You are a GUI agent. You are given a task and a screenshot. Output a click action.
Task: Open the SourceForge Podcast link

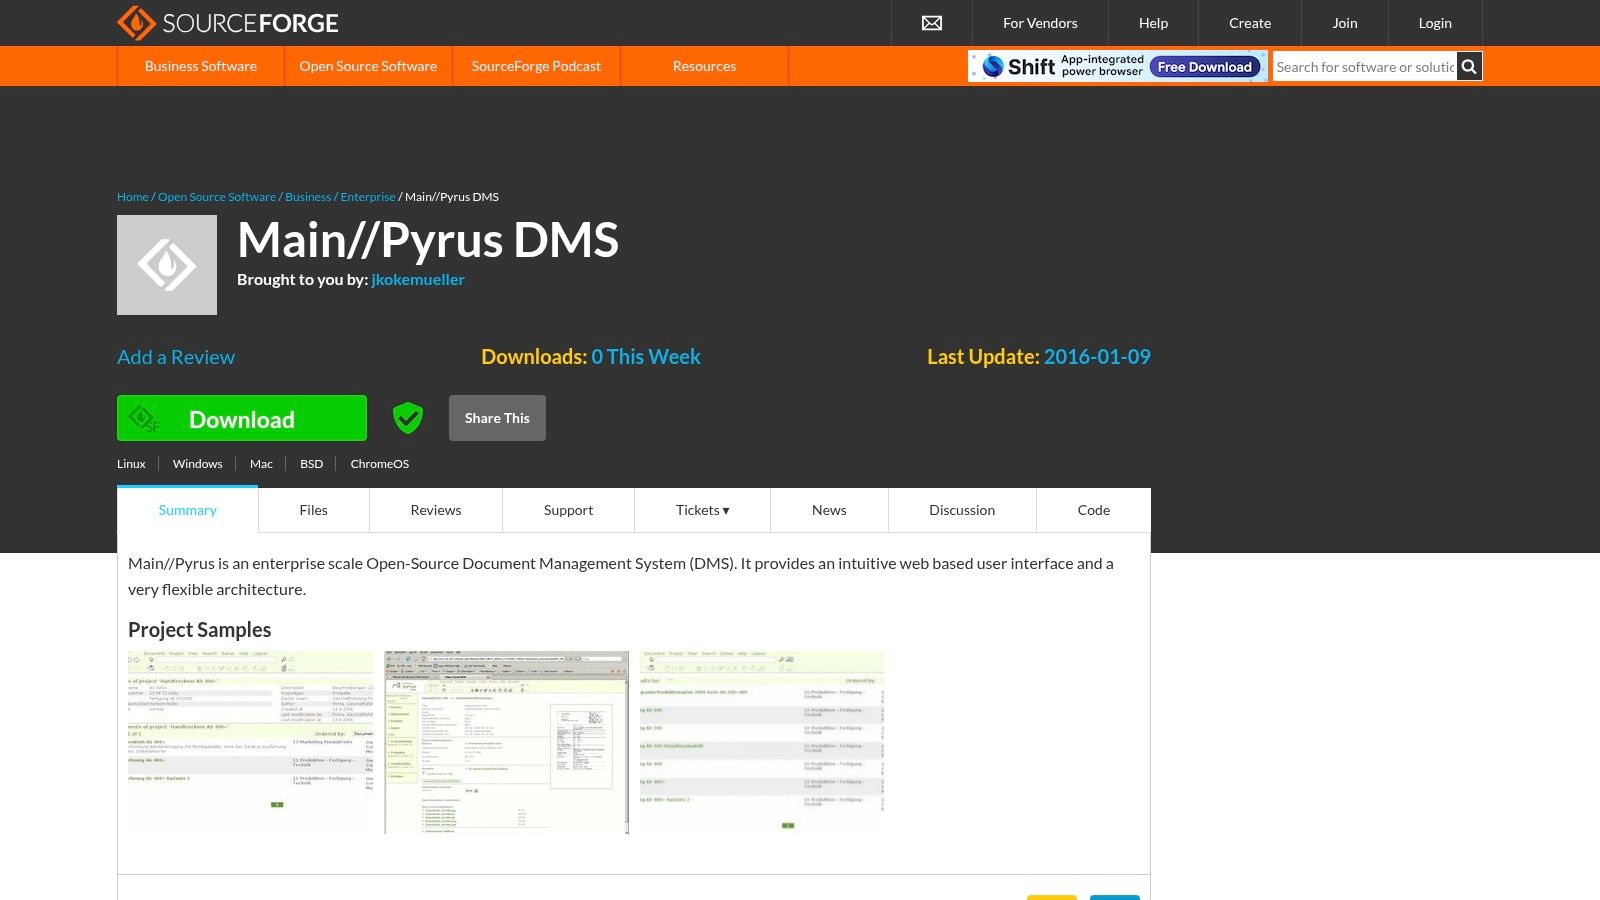pos(536,66)
